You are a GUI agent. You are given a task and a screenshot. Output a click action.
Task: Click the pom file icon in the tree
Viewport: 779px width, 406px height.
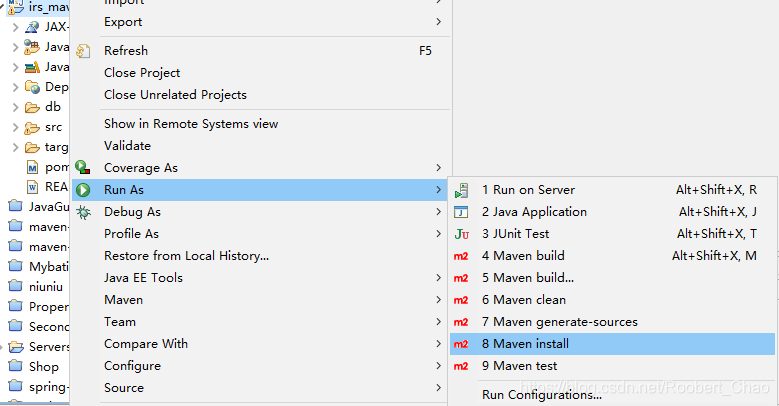(x=32, y=167)
